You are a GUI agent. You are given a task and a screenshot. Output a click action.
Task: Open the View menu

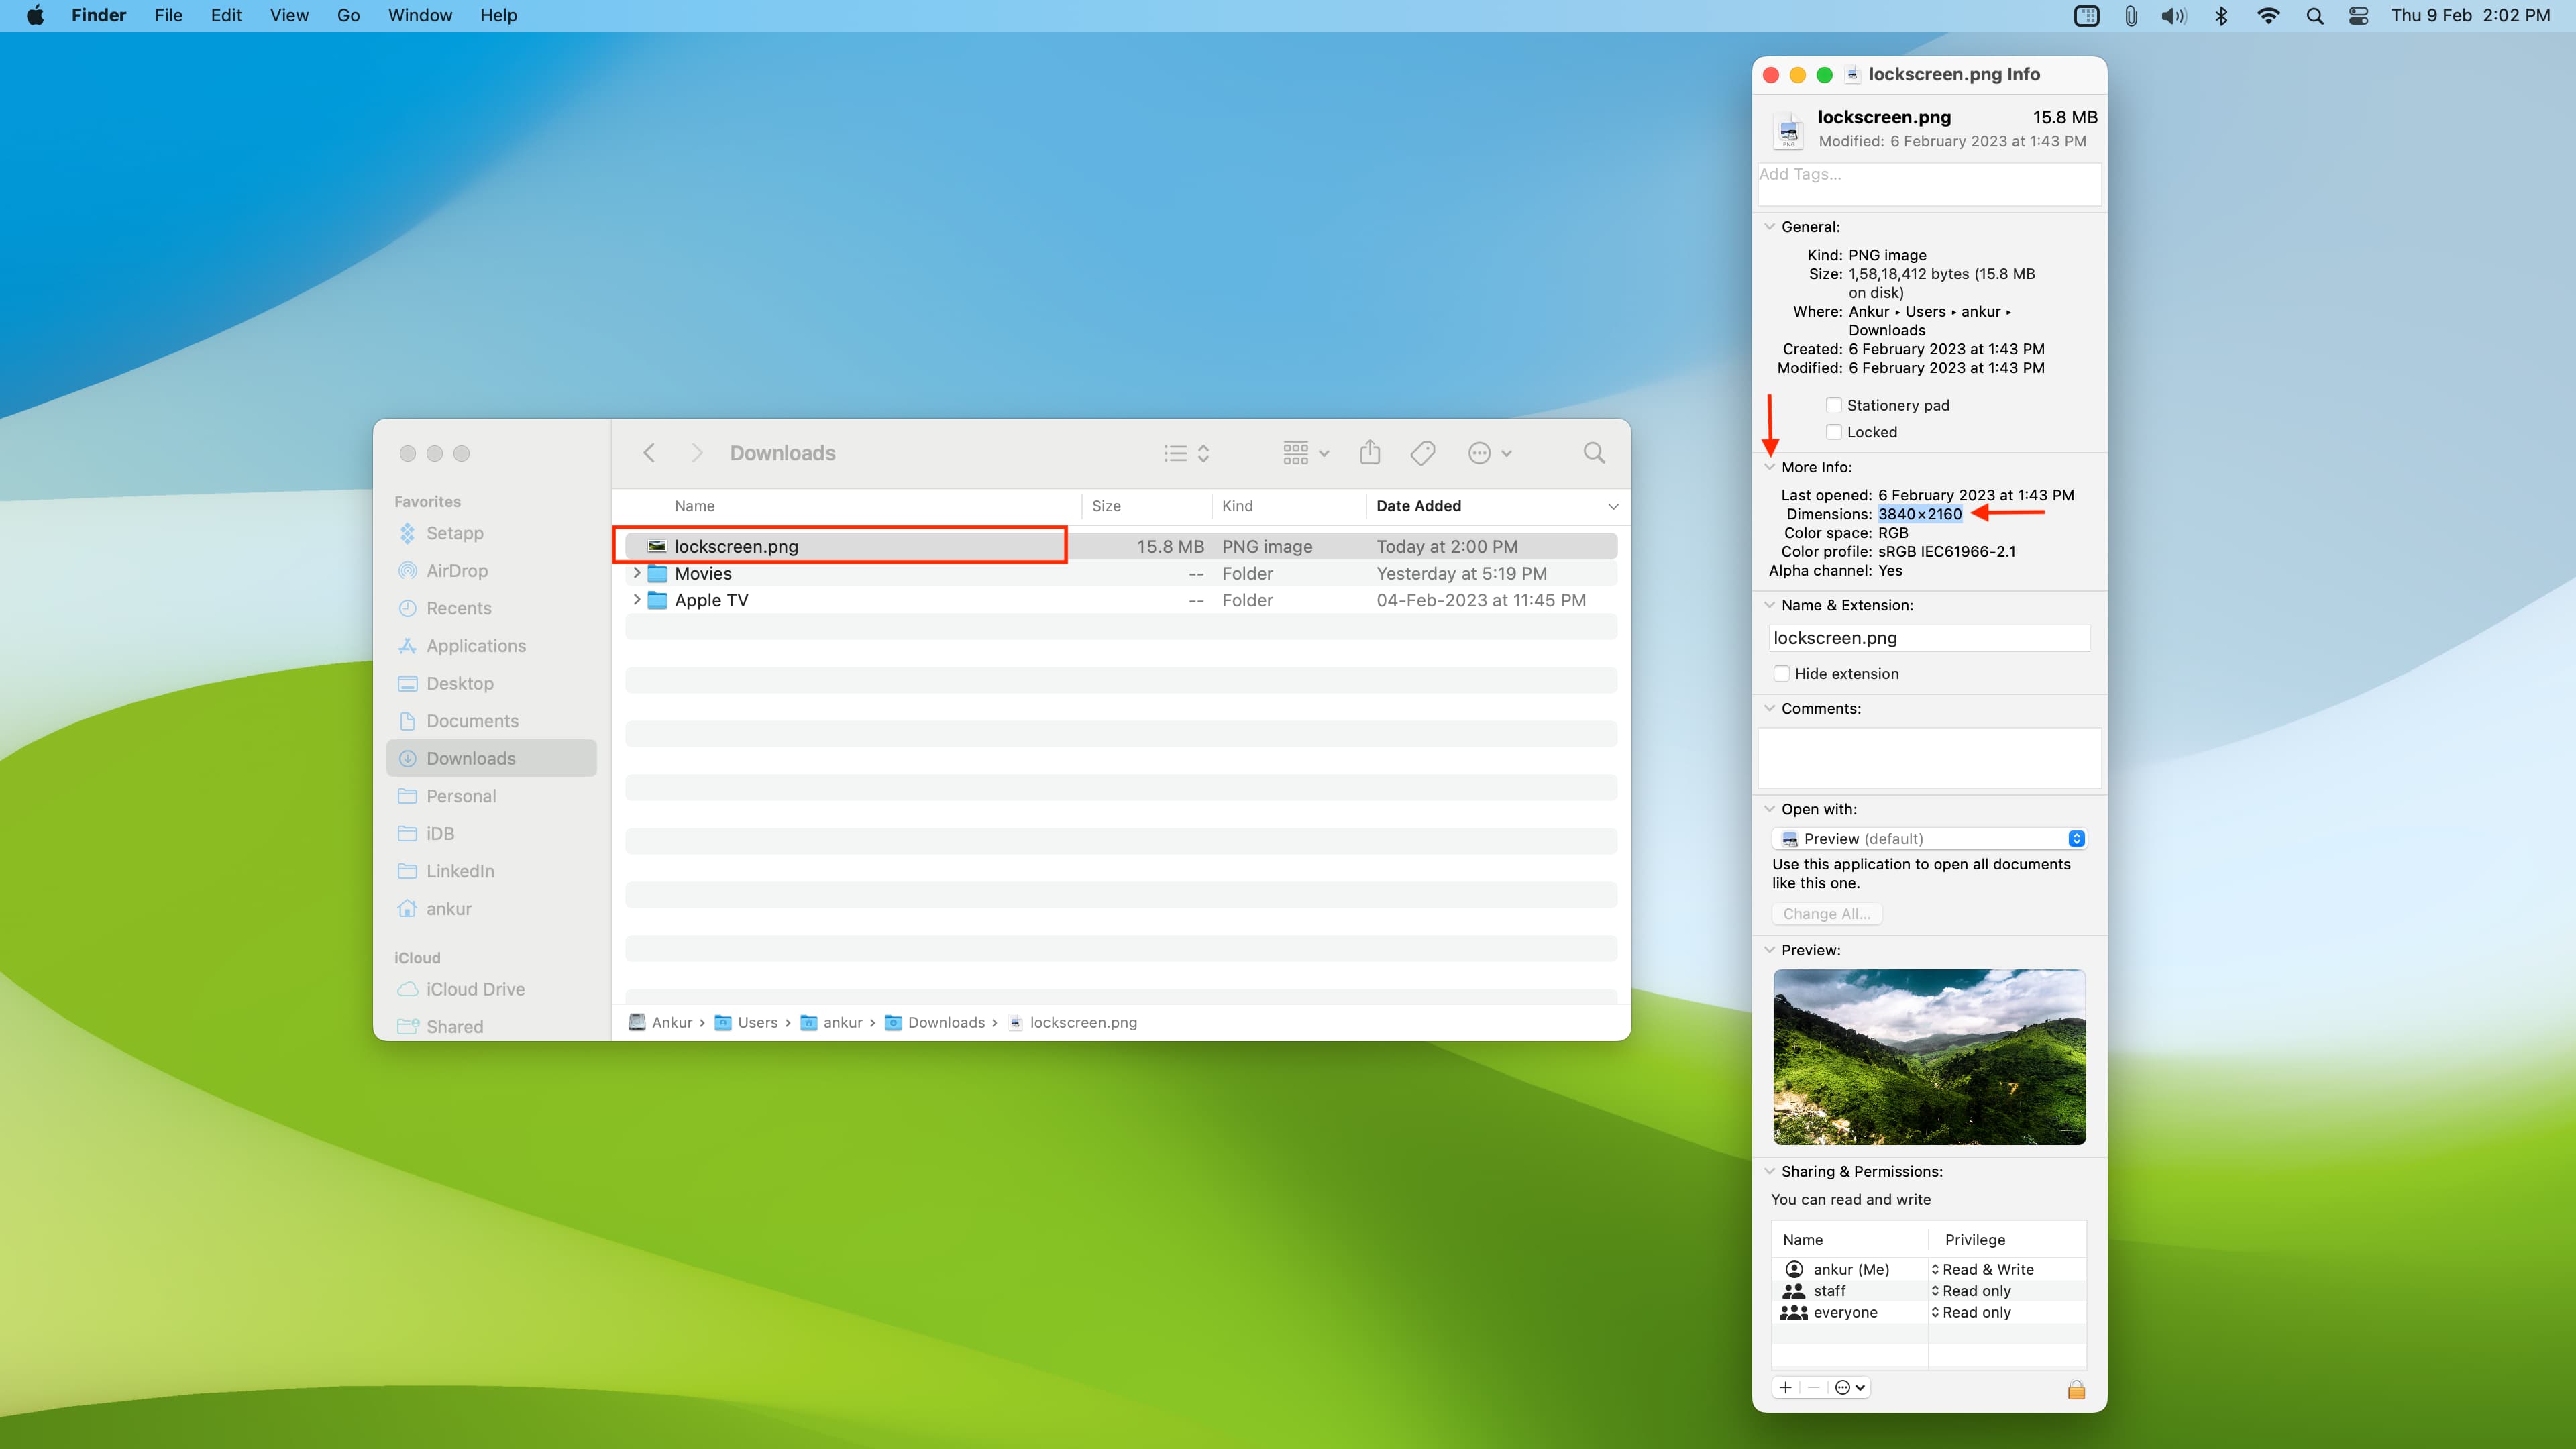[x=289, y=15]
